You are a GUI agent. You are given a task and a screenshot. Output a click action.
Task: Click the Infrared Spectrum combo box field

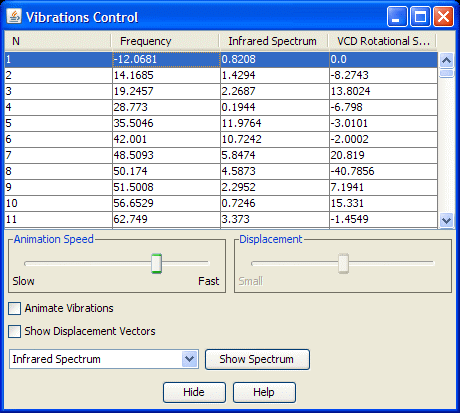(x=104, y=359)
